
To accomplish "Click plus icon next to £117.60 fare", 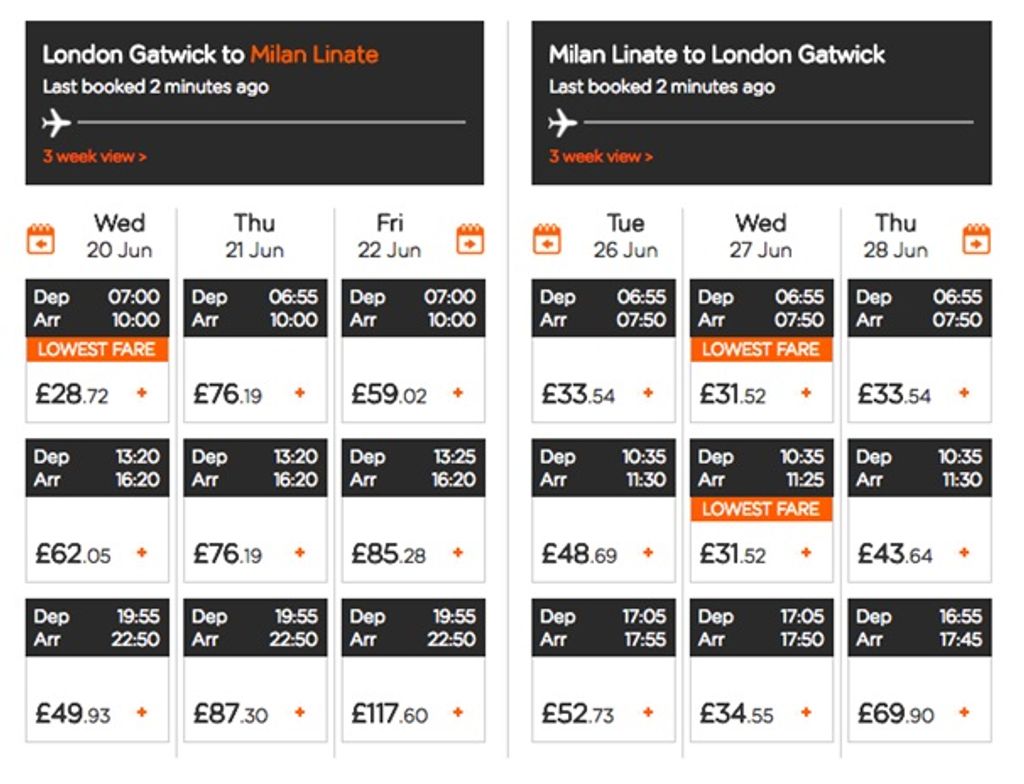I will [x=458, y=712].
